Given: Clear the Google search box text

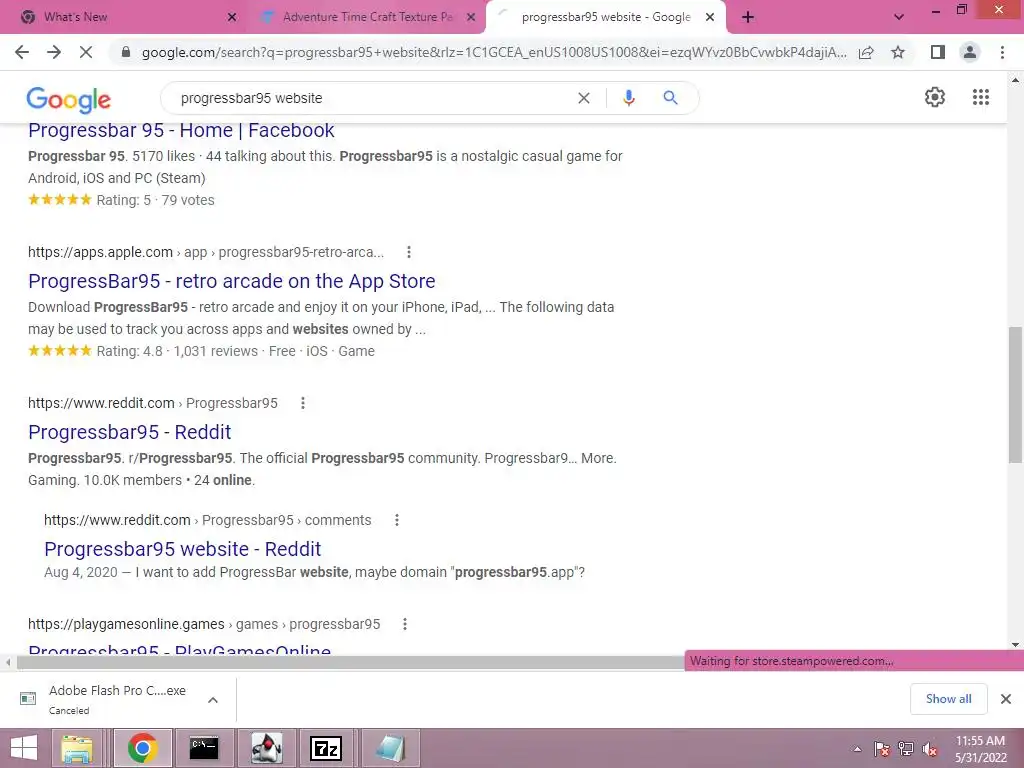Looking at the screenshot, I should (x=584, y=98).
